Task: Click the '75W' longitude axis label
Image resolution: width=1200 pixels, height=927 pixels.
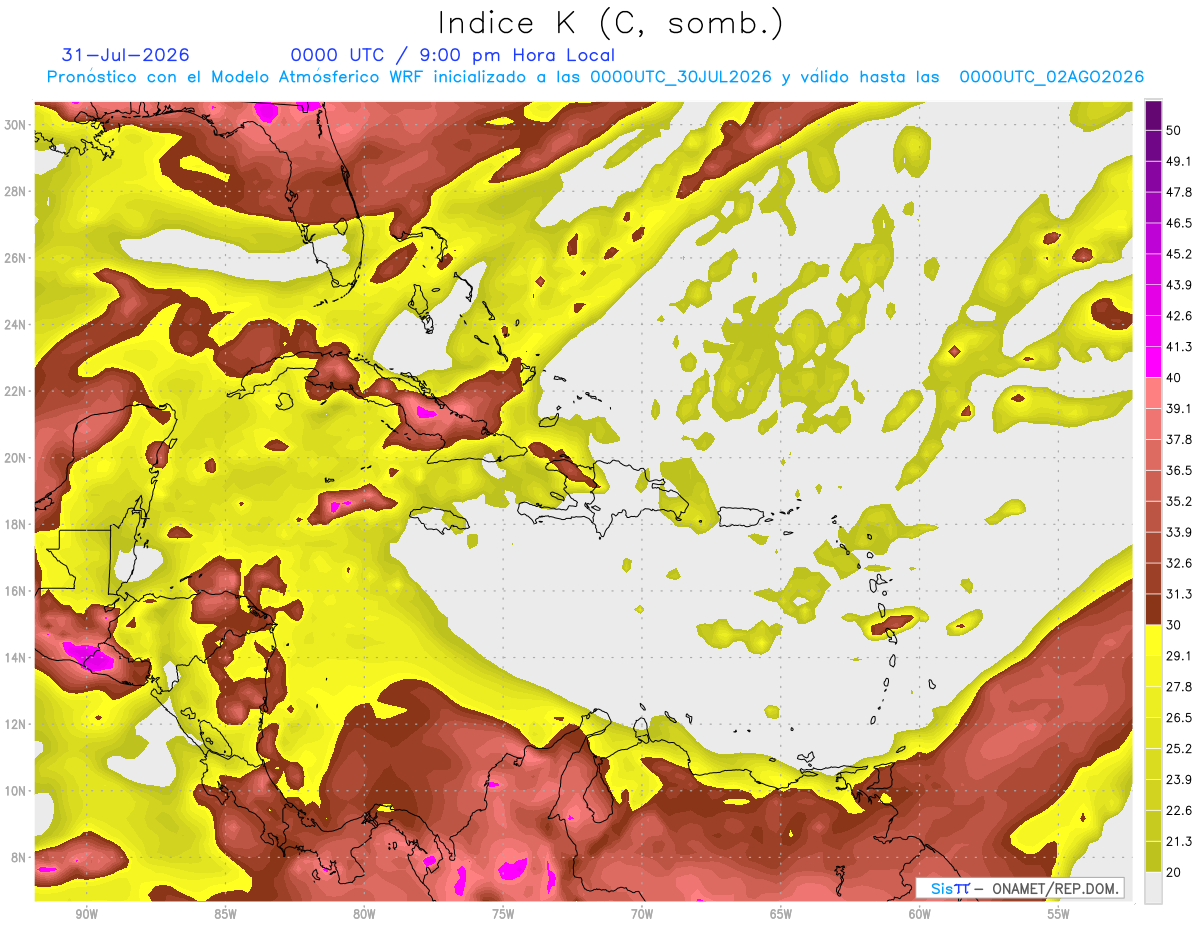Action: pos(503,915)
